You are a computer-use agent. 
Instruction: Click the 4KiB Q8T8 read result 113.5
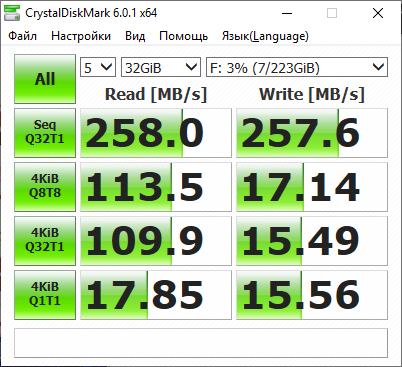[156, 187]
